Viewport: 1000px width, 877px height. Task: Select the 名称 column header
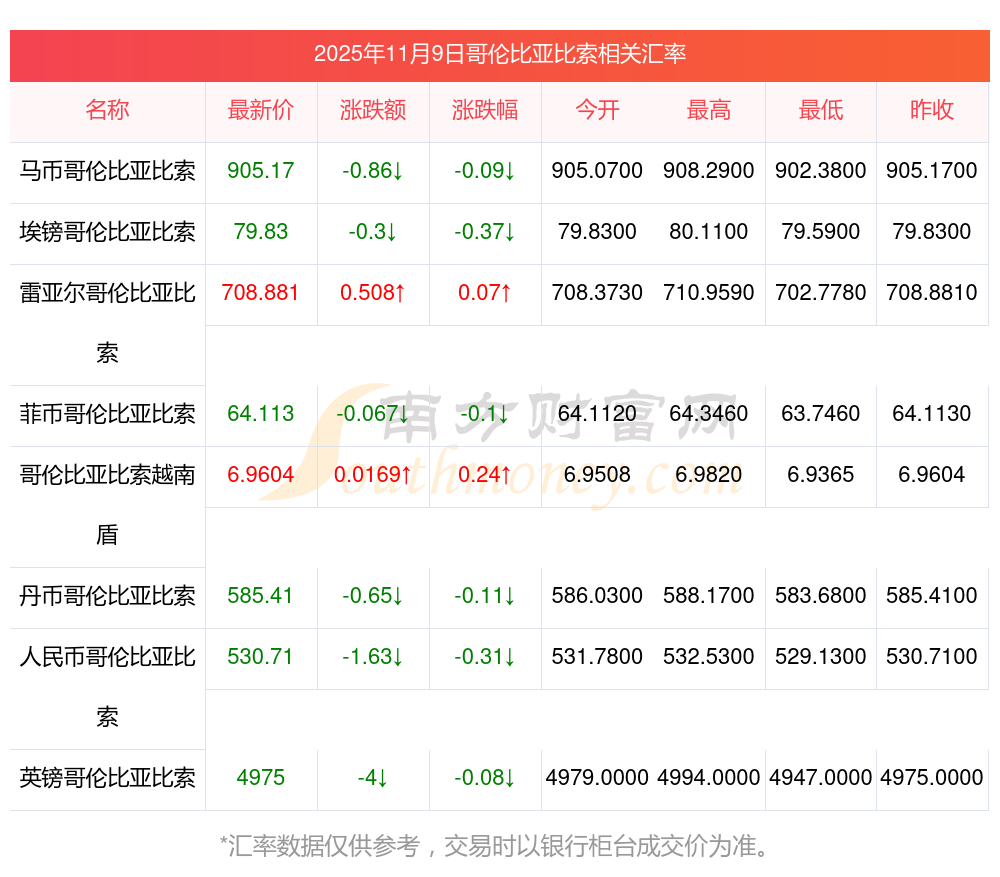(x=107, y=110)
